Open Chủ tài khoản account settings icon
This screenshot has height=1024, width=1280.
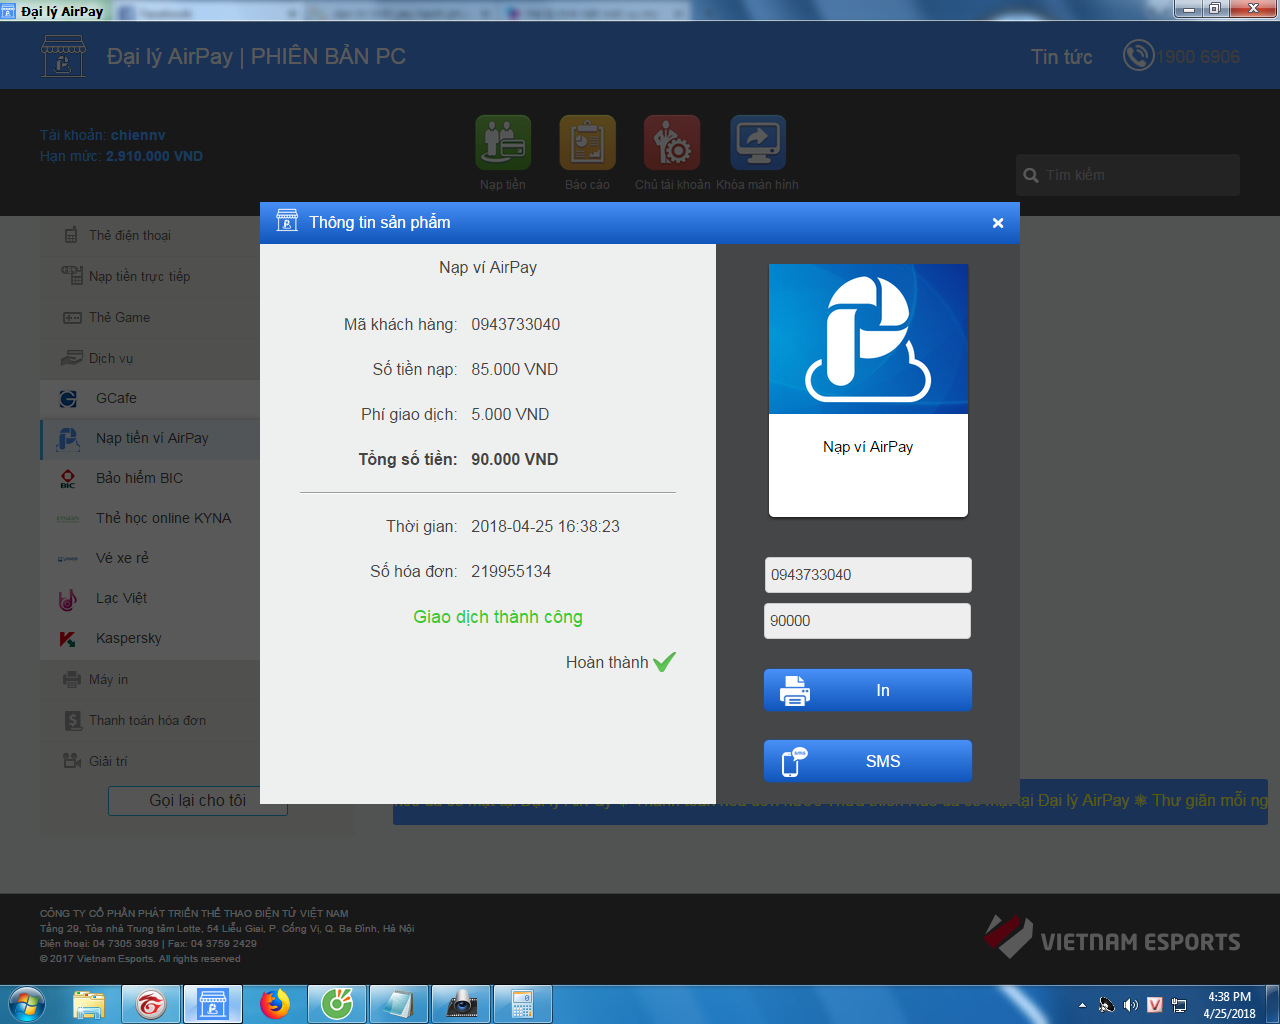click(672, 143)
